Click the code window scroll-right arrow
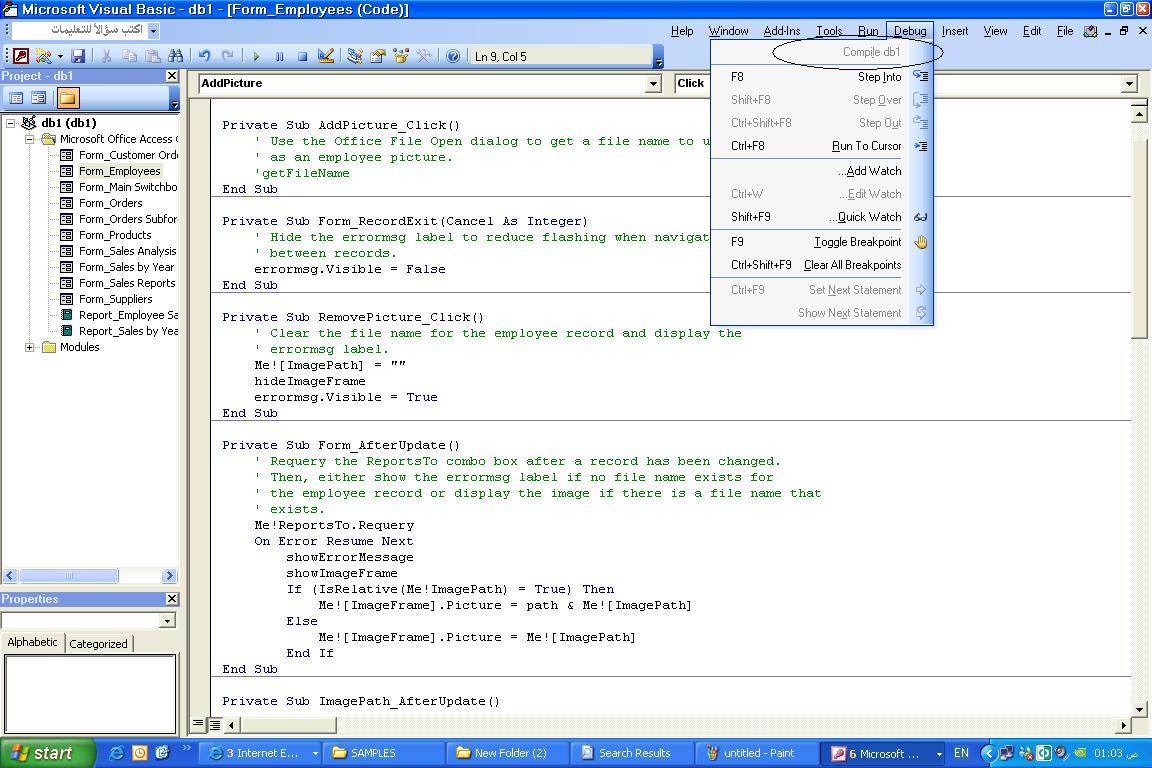Viewport: 1152px width, 768px height. click(x=1123, y=725)
